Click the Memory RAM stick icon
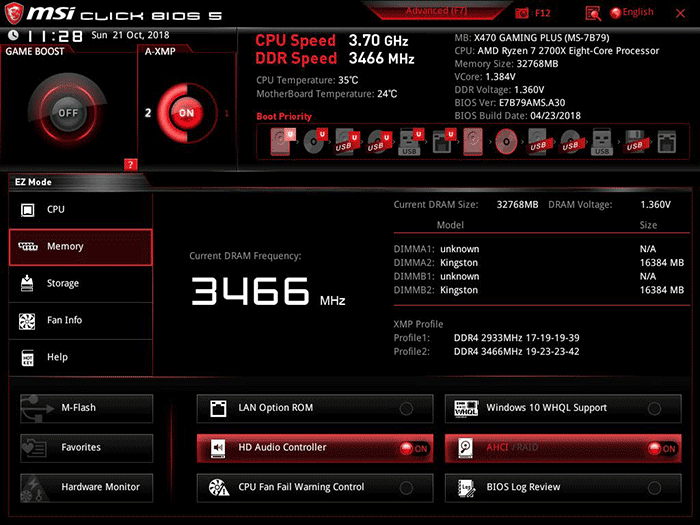Image resolution: width=700 pixels, height=525 pixels. click(28, 246)
